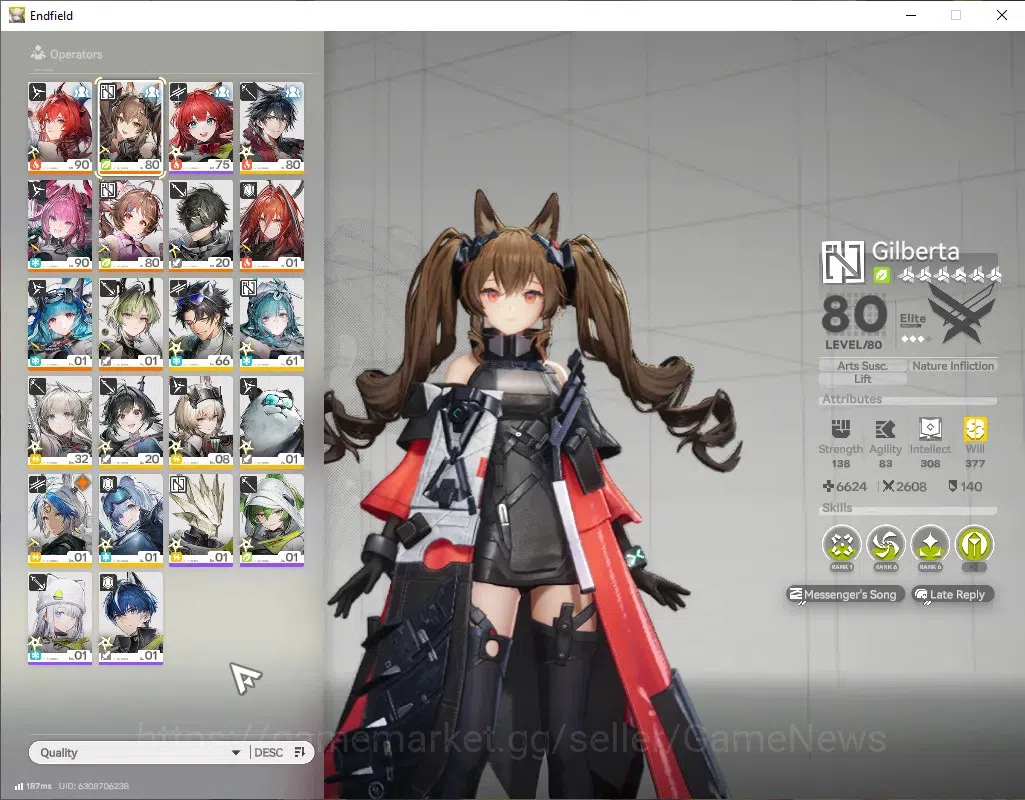Click the sort order icon beside DESC
Screen dimensions: 1025x800
[300, 752]
